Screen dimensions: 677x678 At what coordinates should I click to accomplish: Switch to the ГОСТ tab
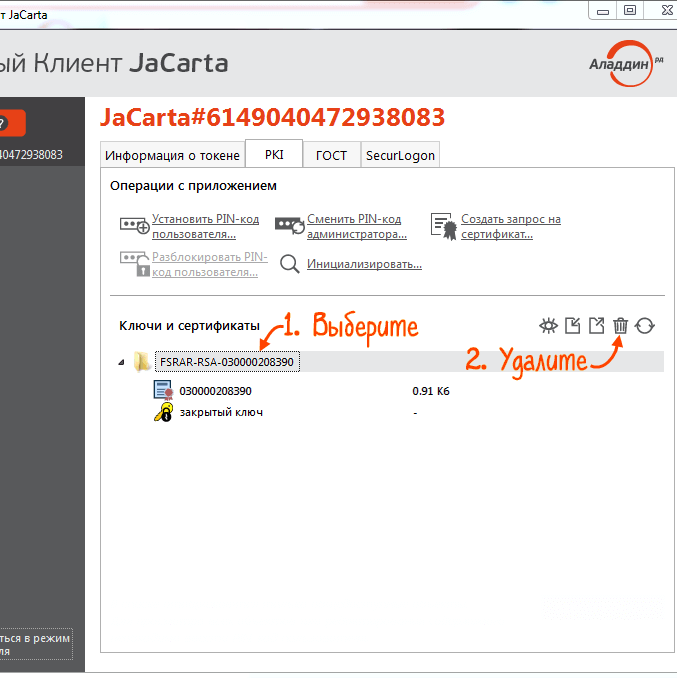click(331, 155)
